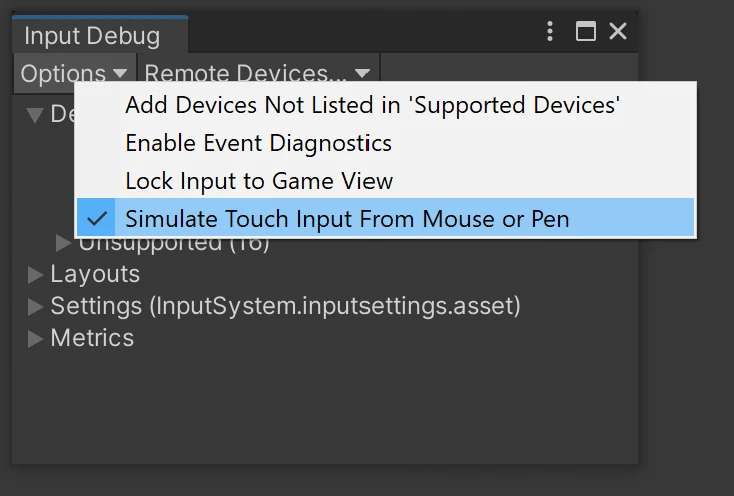Screen dimensions: 734x496
Task: Open the Remote Devices dropdown
Action: pyautogui.click(x=257, y=73)
